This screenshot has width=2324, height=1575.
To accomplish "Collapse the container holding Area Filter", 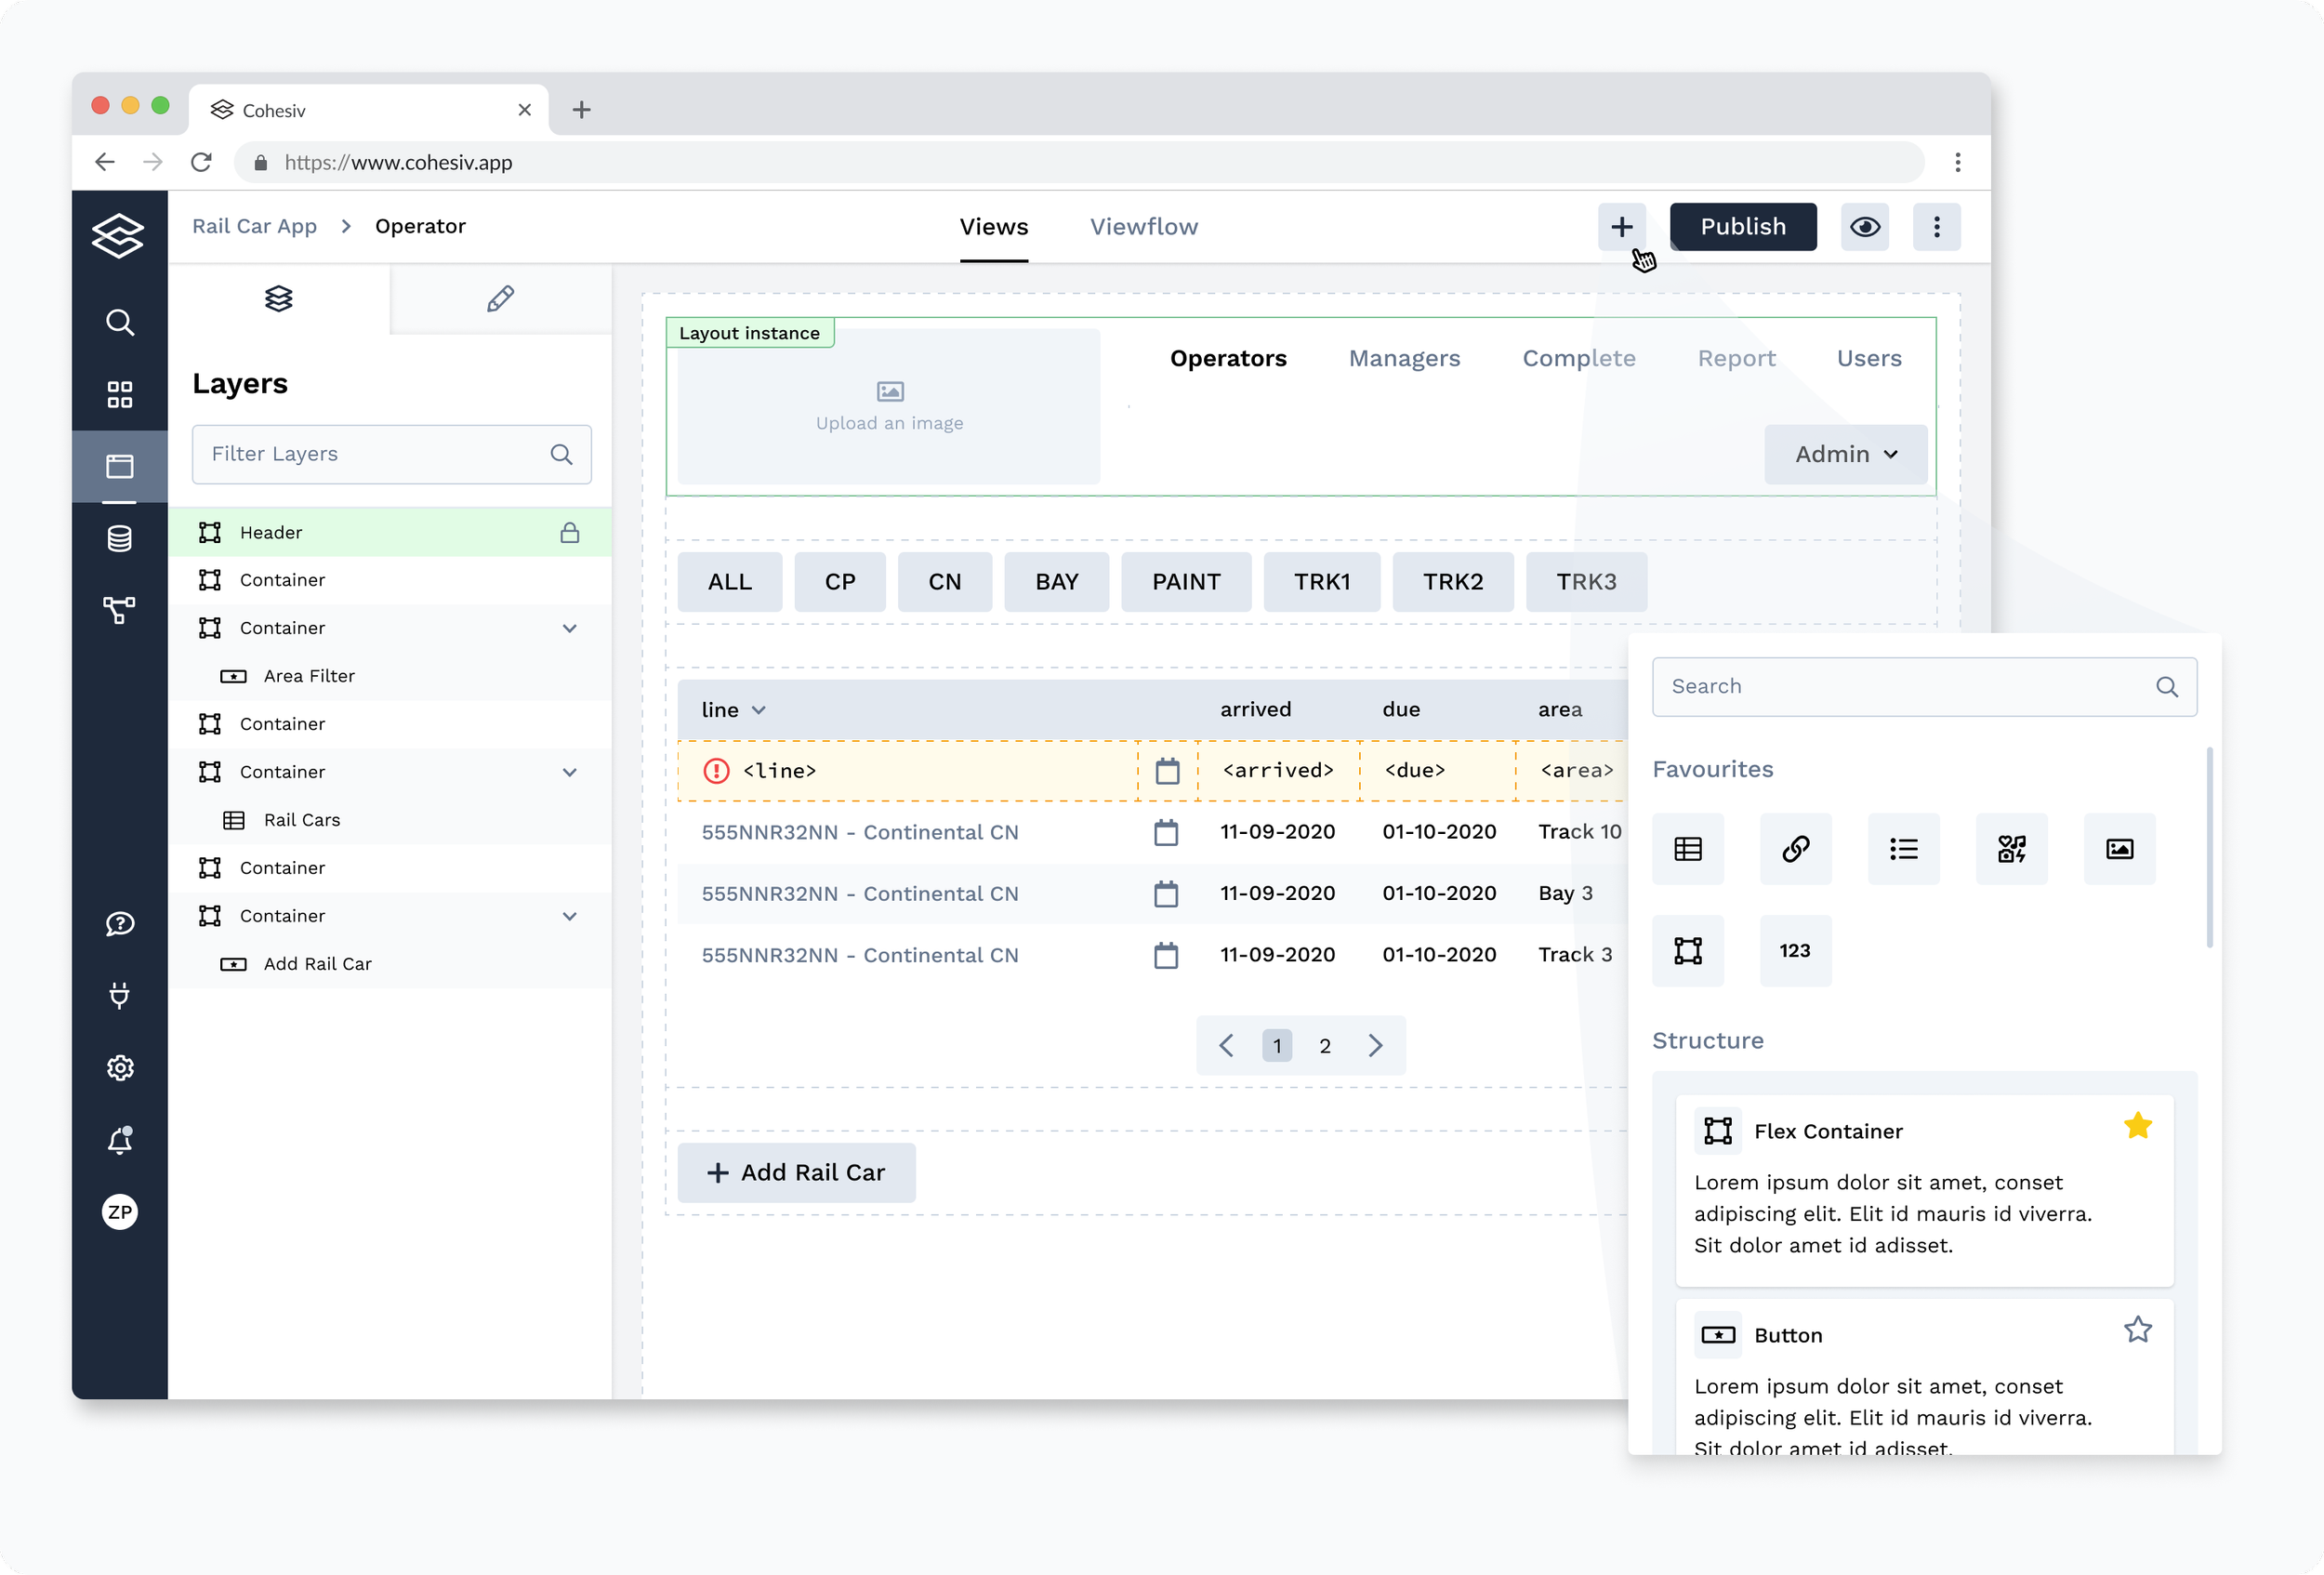I will coord(570,628).
